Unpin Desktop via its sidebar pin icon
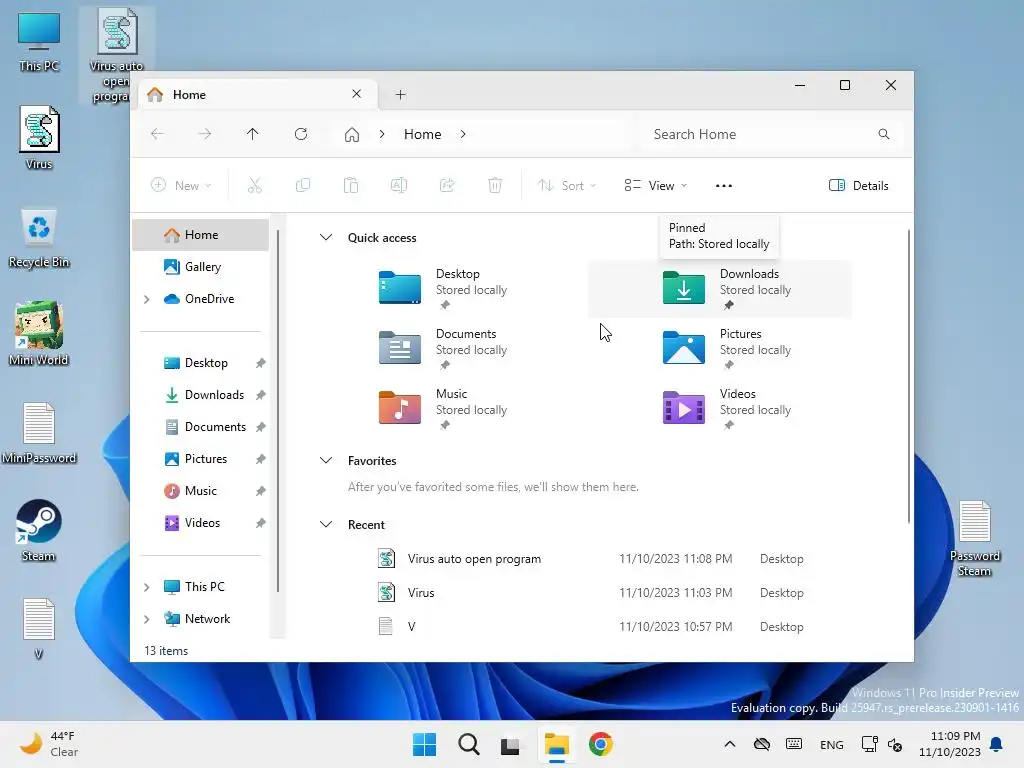Image resolution: width=1024 pixels, height=768 pixels. pos(261,363)
